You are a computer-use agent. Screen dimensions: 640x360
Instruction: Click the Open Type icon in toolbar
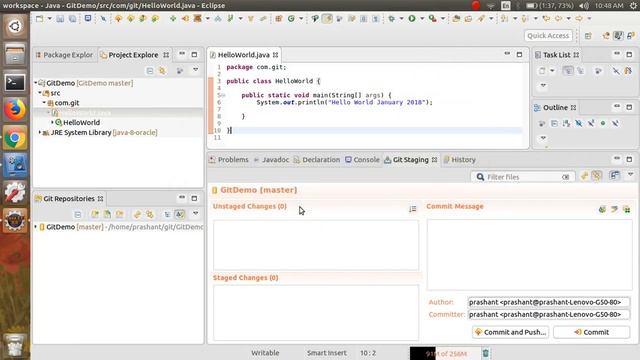pyautogui.click(x=456, y=18)
